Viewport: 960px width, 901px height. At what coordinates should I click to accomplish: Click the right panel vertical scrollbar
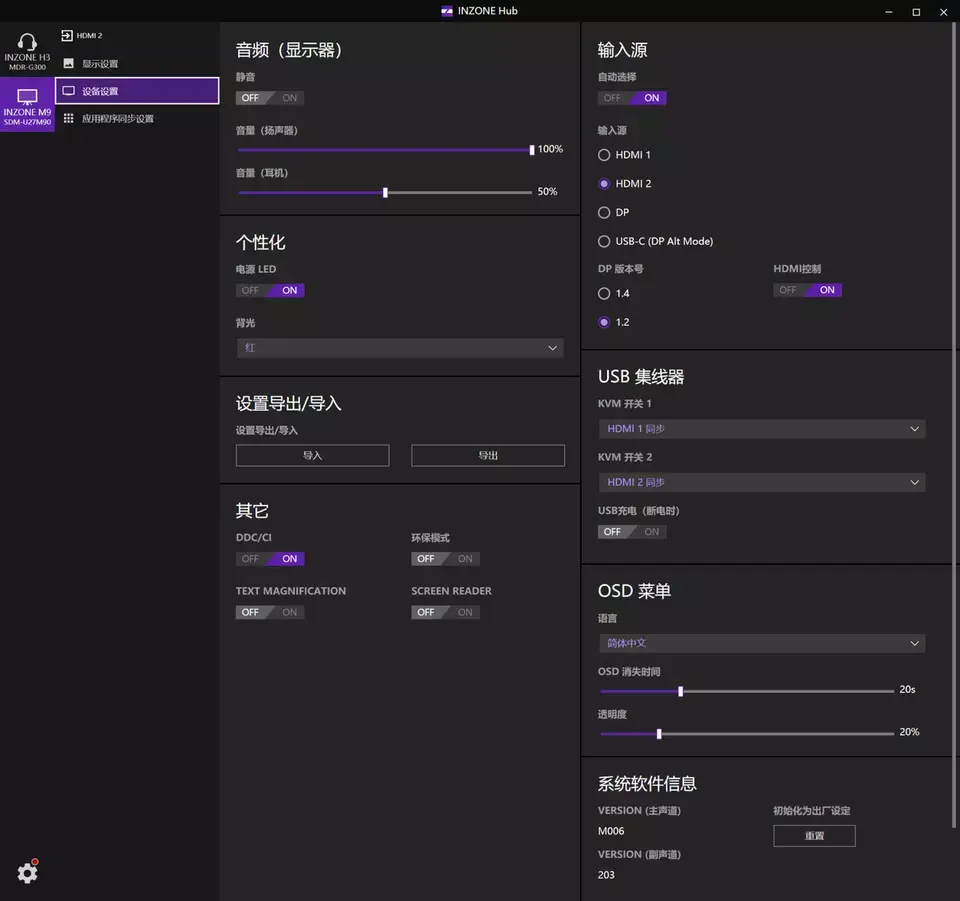pos(954,425)
